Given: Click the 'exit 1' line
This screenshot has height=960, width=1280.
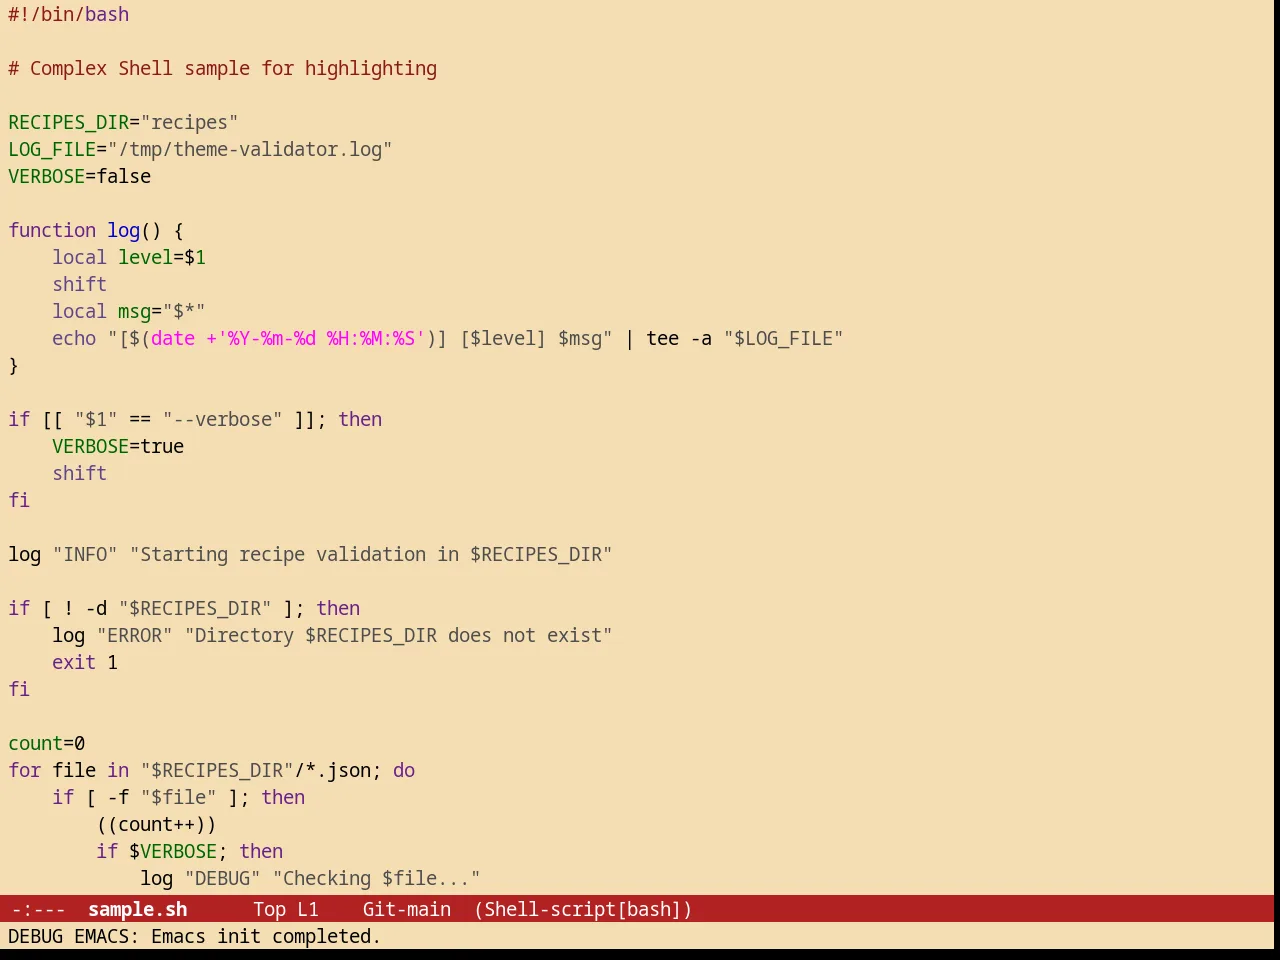Looking at the screenshot, I should point(85,662).
